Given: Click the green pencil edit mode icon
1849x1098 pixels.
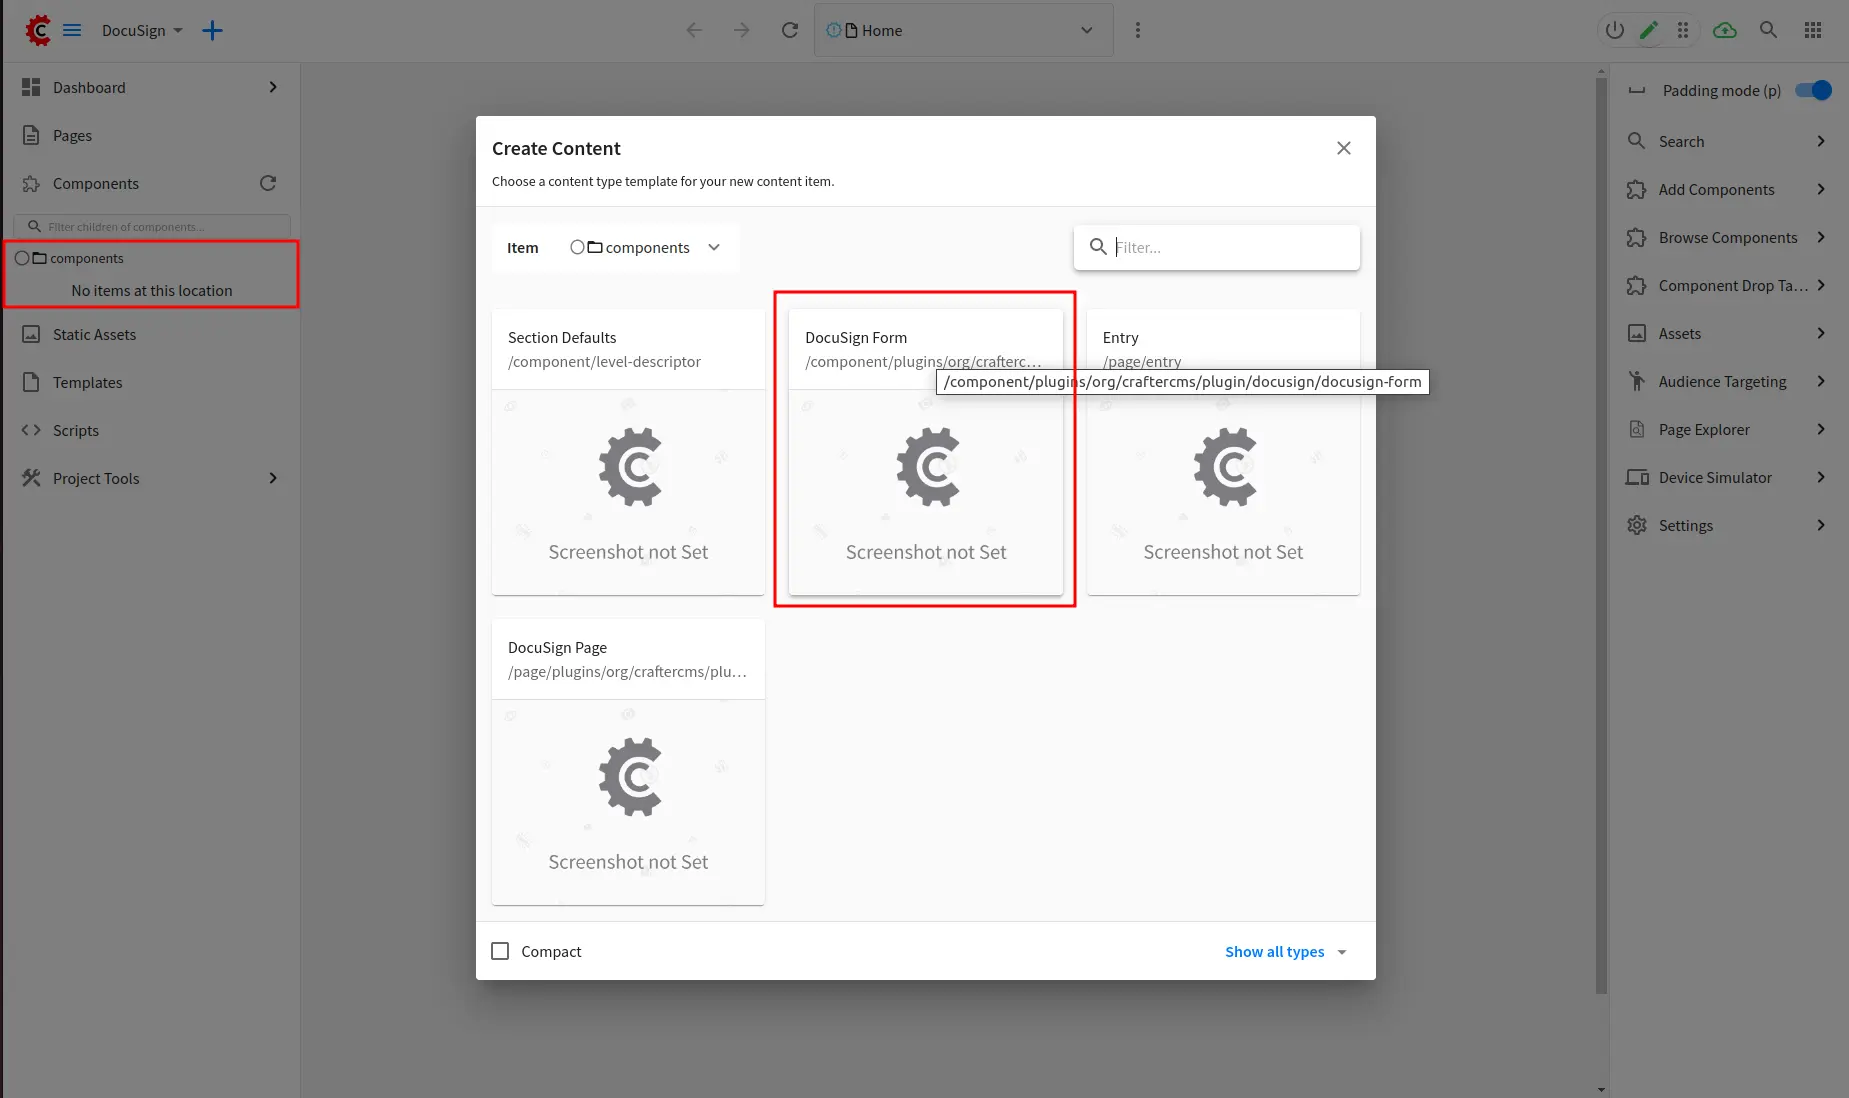Looking at the screenshot, I should coord(1649,30).
